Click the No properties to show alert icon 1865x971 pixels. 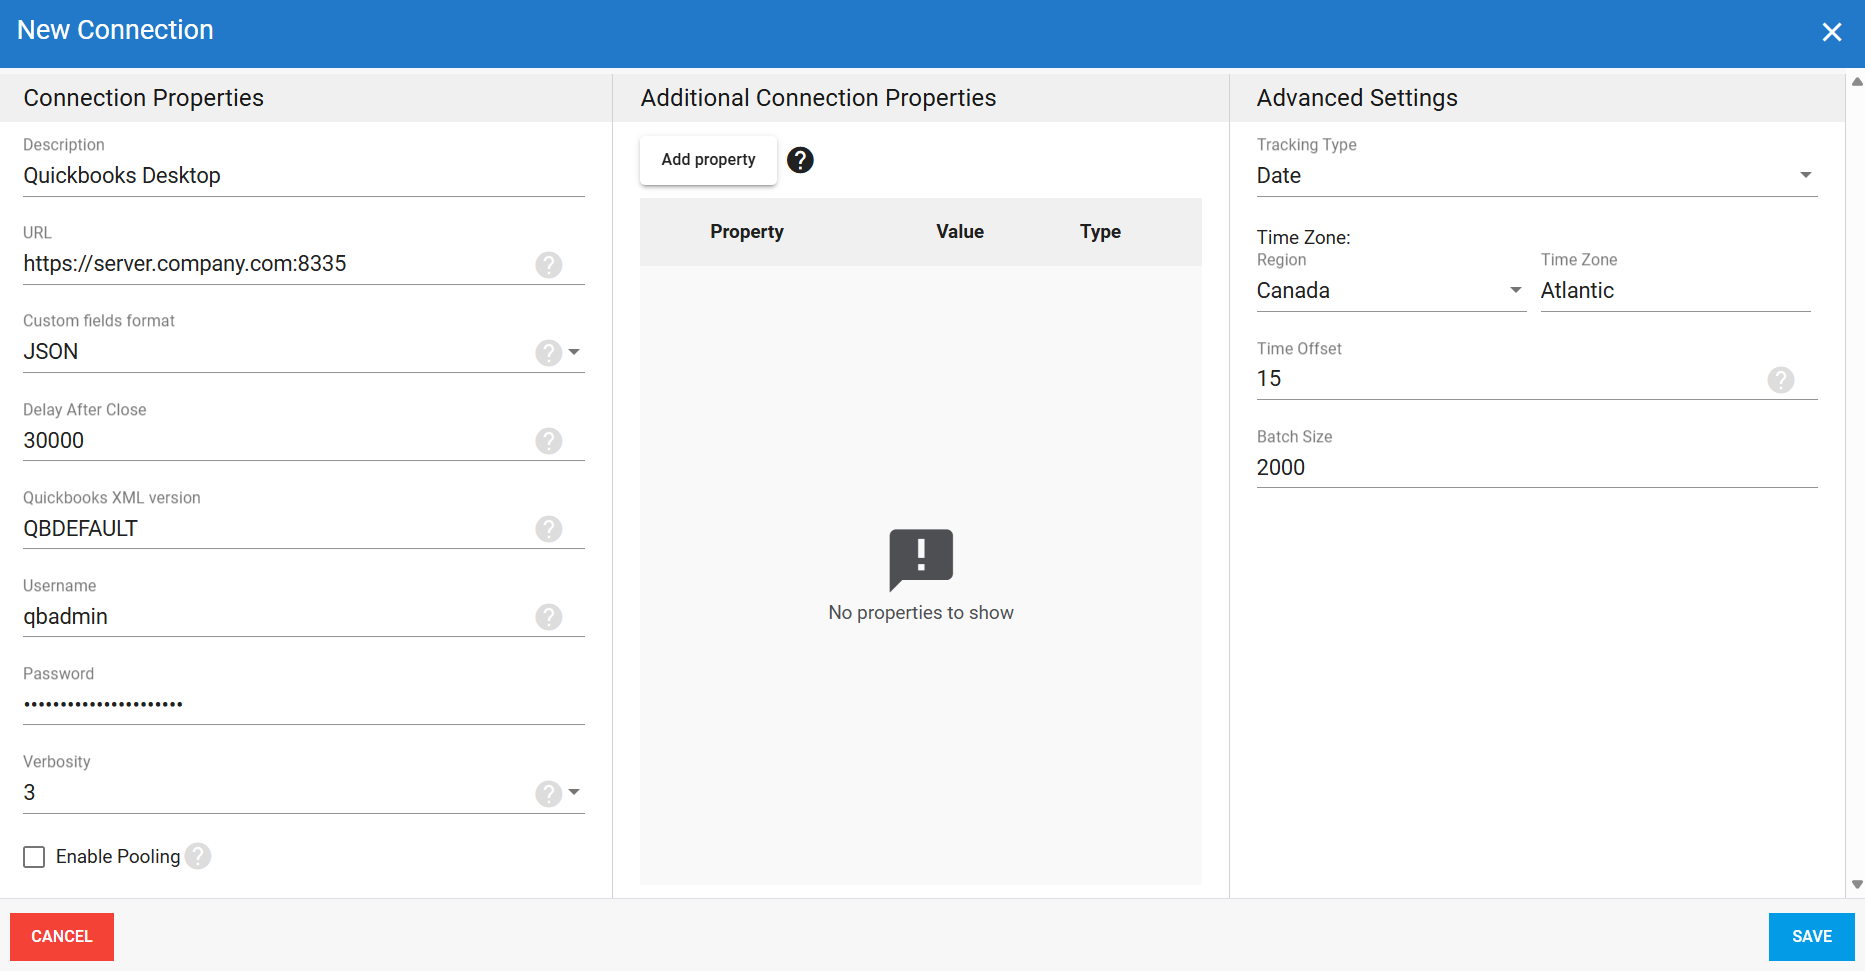(x=921, y=560)
